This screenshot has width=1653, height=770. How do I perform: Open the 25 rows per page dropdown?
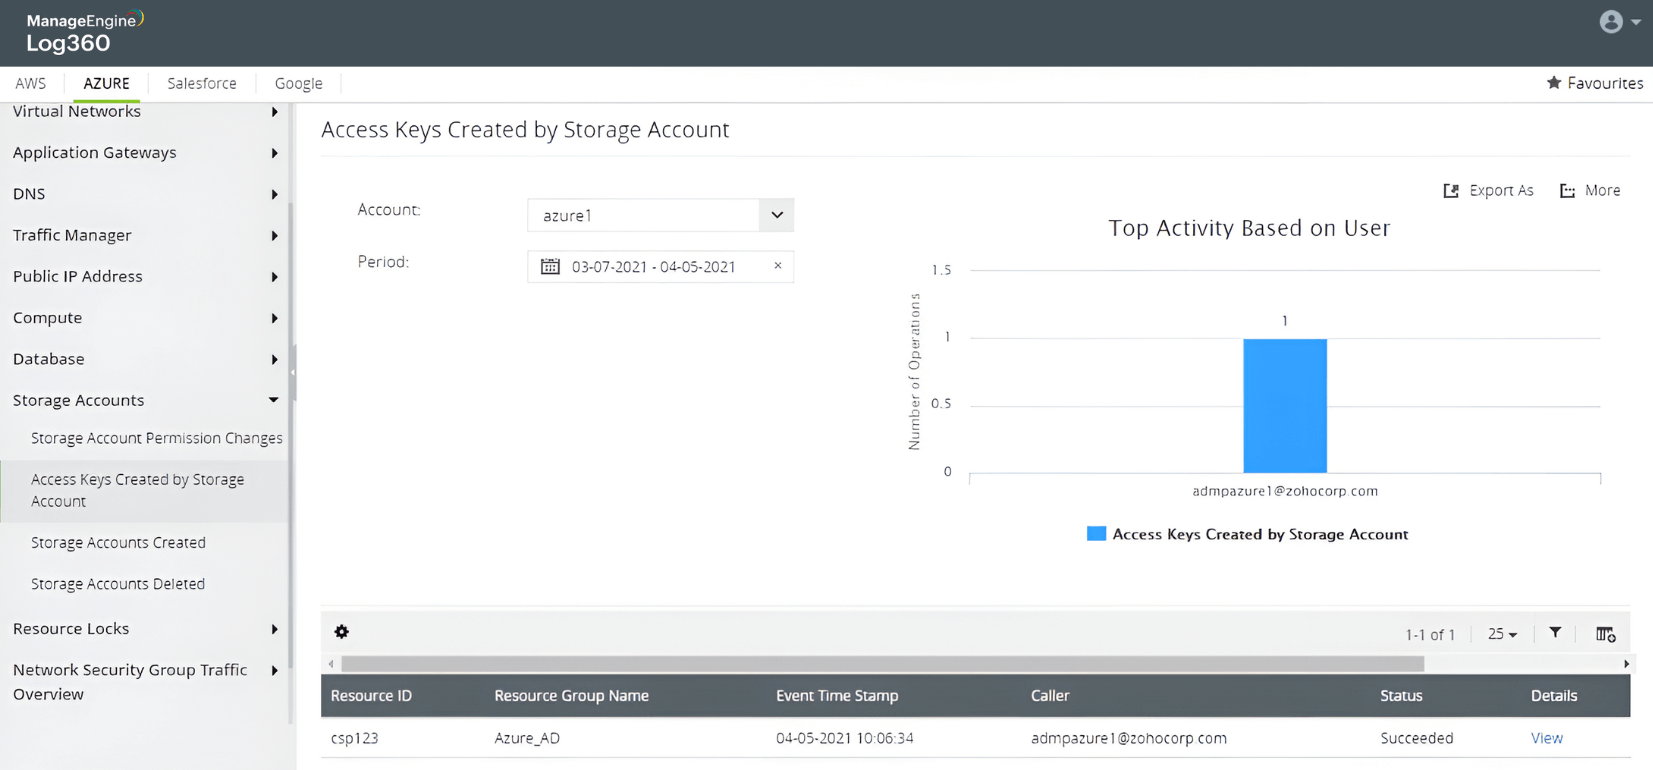[x=1502, y=634]
